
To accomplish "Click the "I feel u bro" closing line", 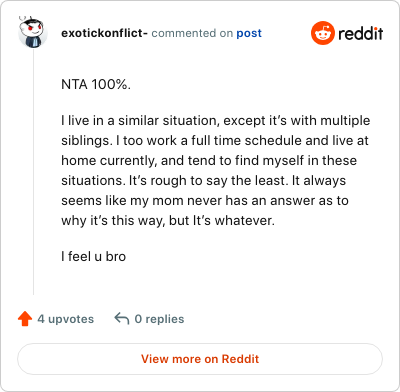I will point(93,256).
